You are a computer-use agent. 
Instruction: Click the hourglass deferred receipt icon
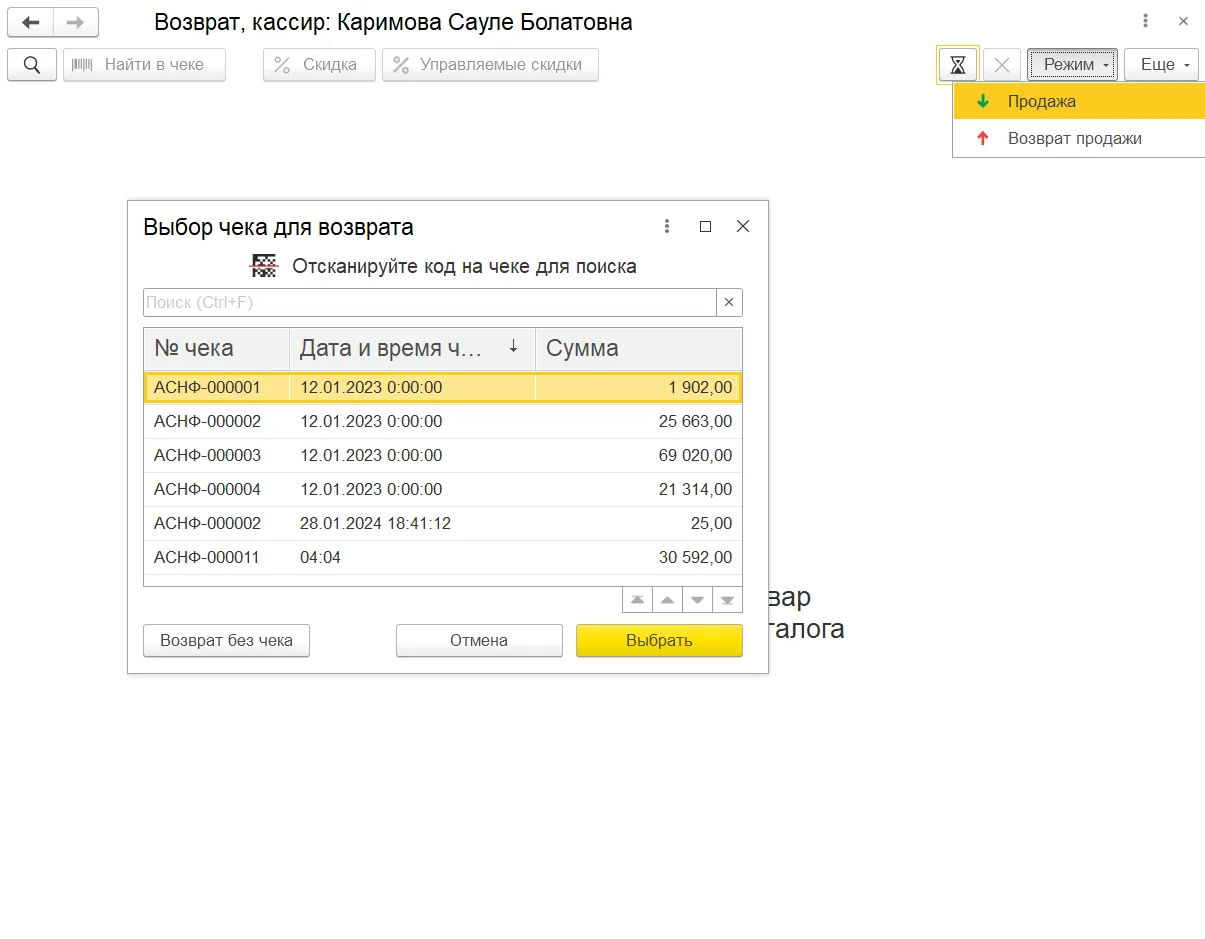pyautogui.click(x=958, y=65)
